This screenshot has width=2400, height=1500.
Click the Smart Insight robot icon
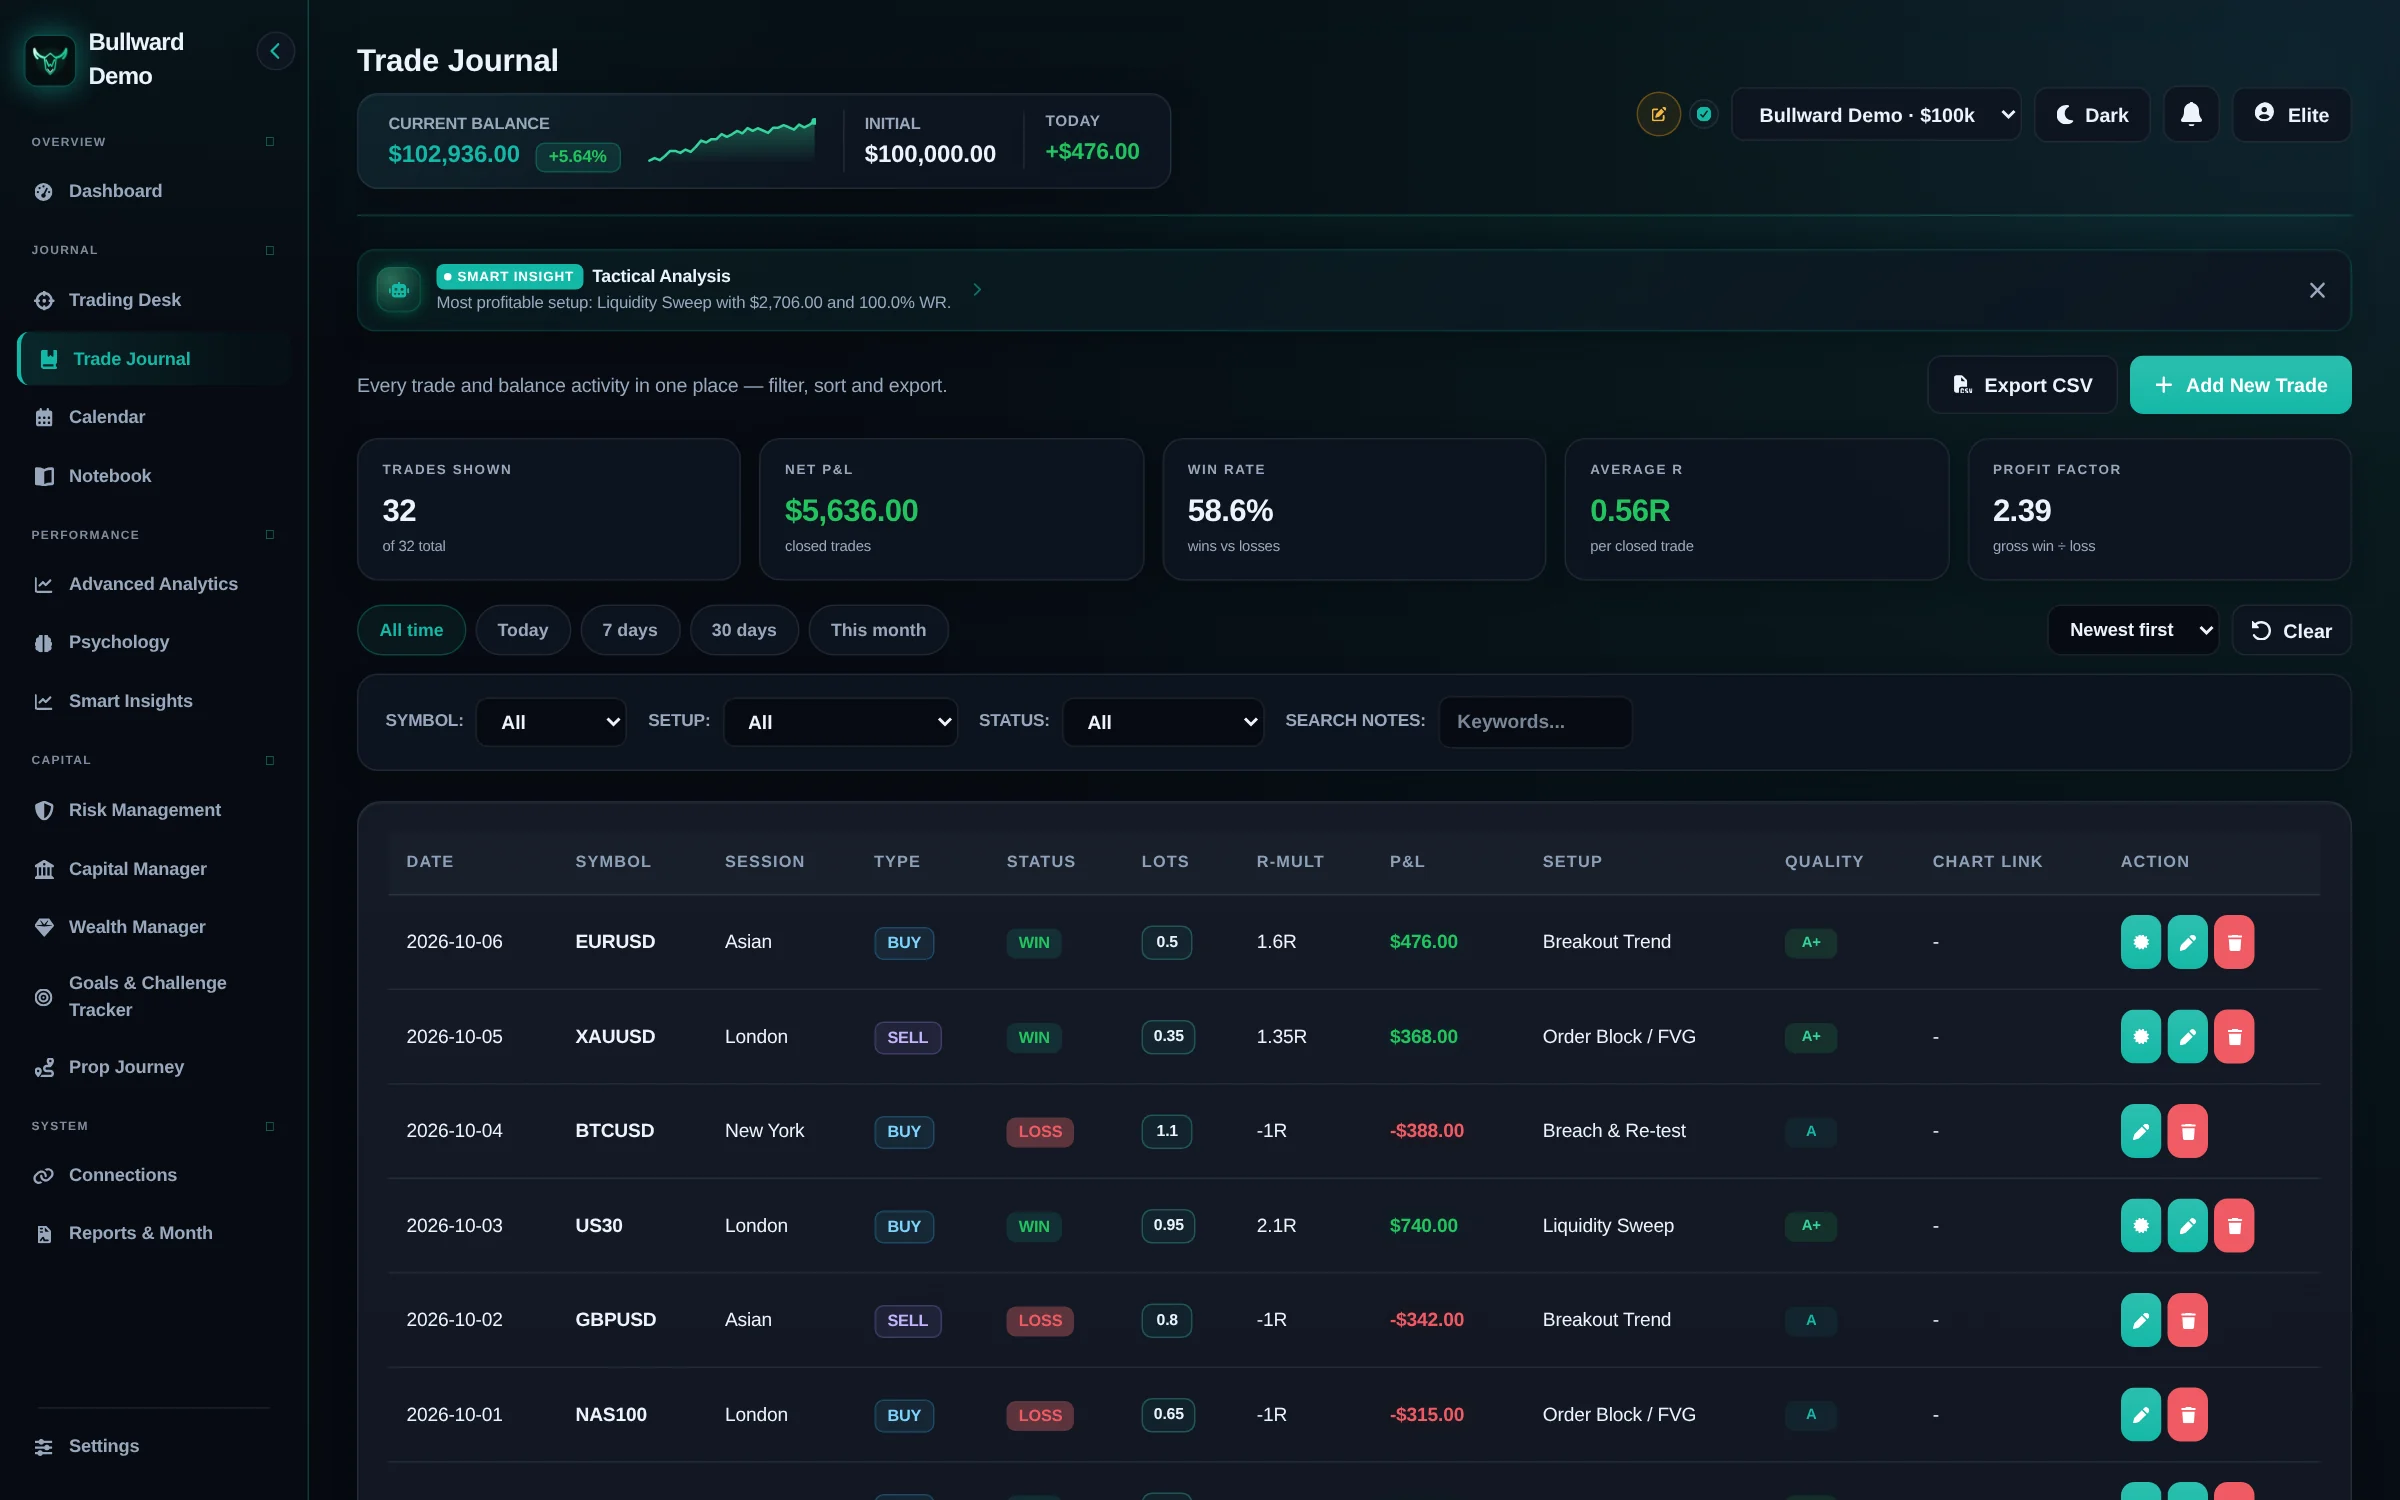click(399, 290)
